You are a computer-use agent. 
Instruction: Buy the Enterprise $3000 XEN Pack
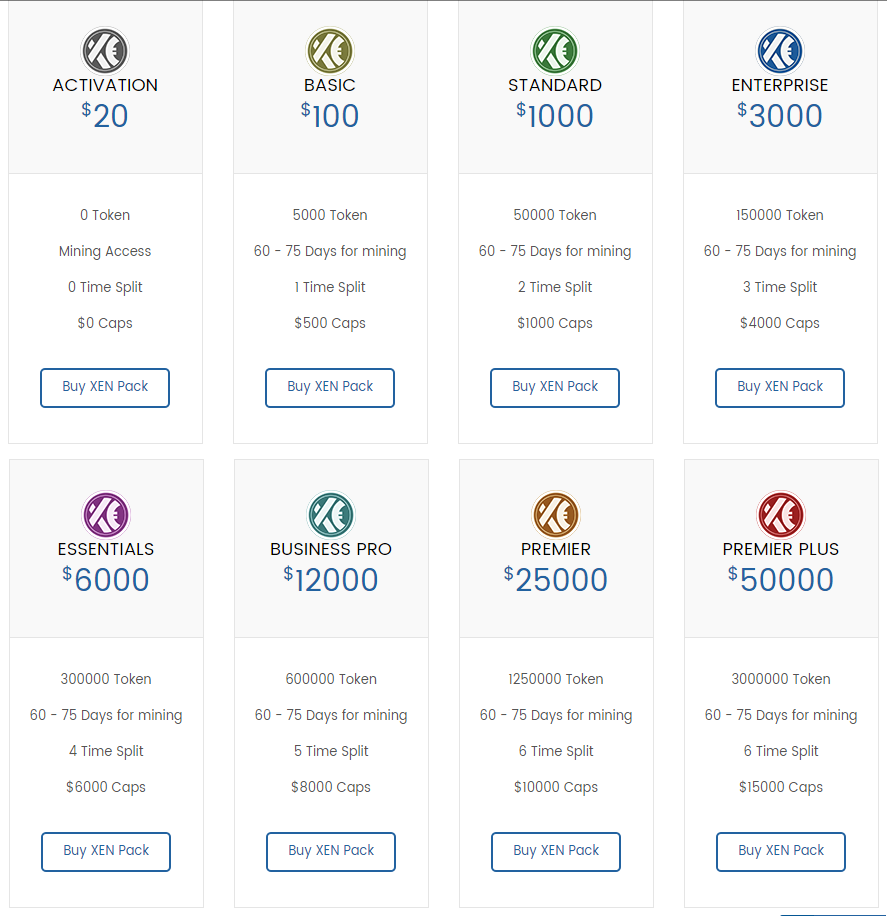pos(780,387)
